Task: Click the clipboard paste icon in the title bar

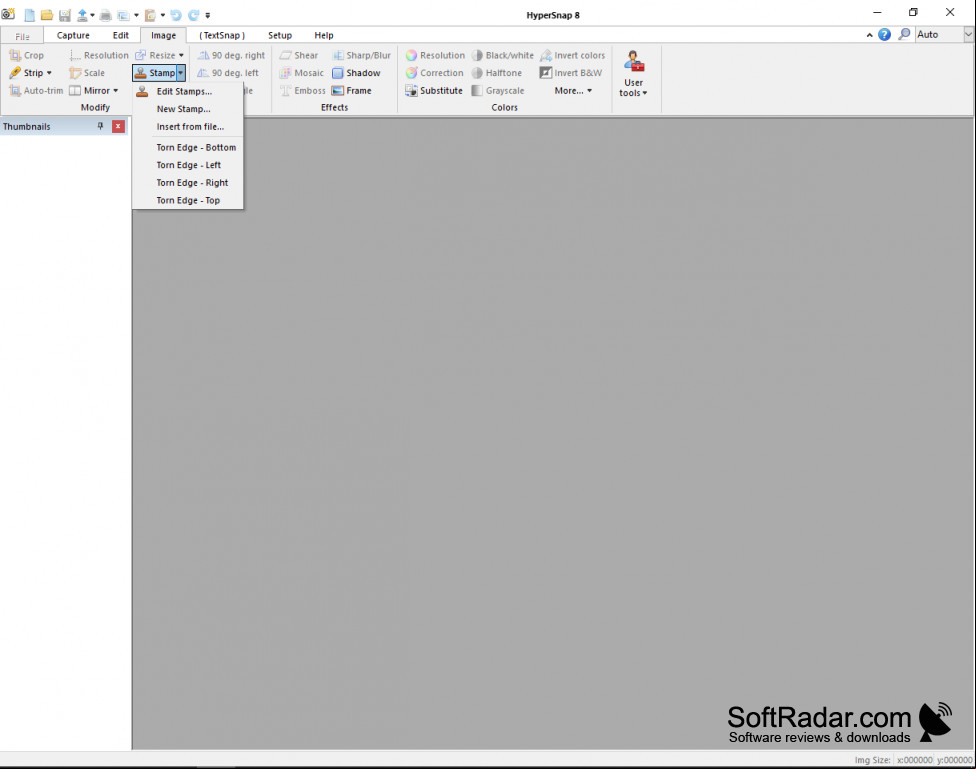Action: (151, 15)
